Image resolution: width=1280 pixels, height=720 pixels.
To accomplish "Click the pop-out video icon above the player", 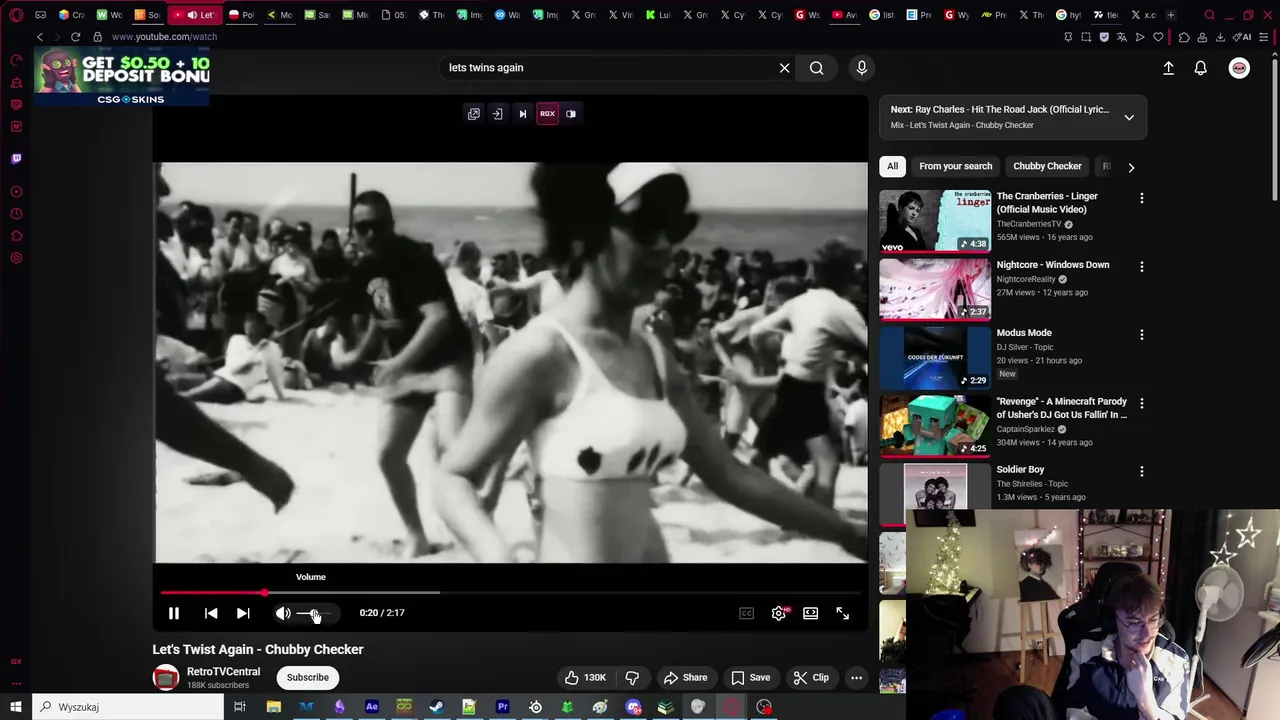I will point(474,114).
